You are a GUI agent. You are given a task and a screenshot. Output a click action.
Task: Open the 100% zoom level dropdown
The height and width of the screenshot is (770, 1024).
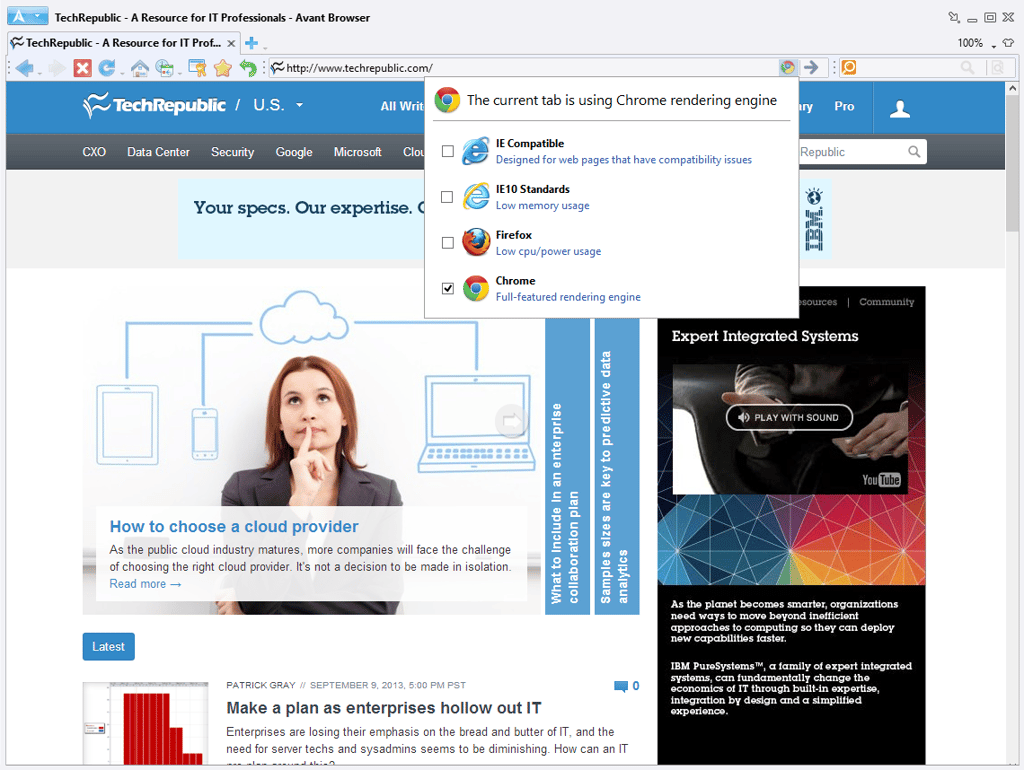pos(993,45)
